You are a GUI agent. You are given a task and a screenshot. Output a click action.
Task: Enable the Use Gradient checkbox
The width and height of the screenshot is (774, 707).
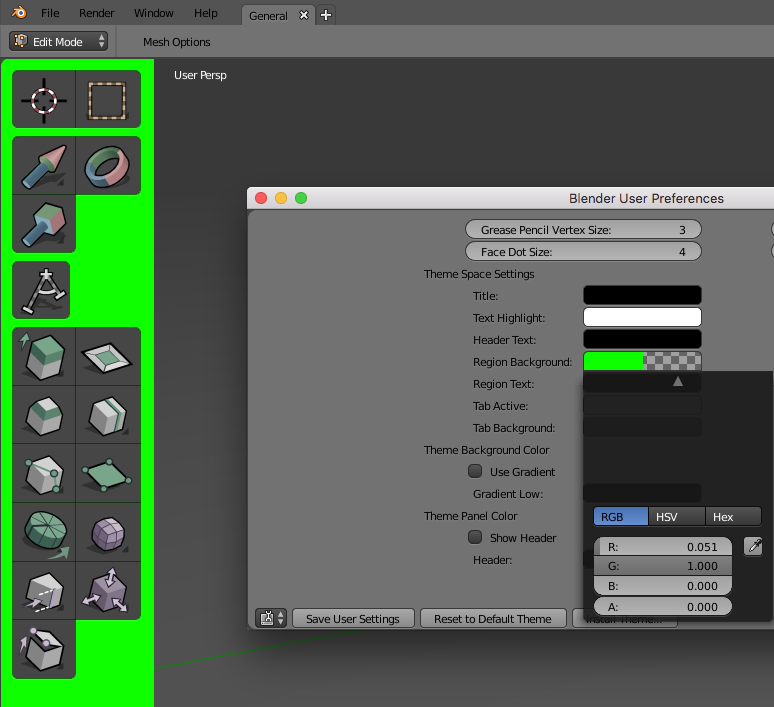[475, 471]
